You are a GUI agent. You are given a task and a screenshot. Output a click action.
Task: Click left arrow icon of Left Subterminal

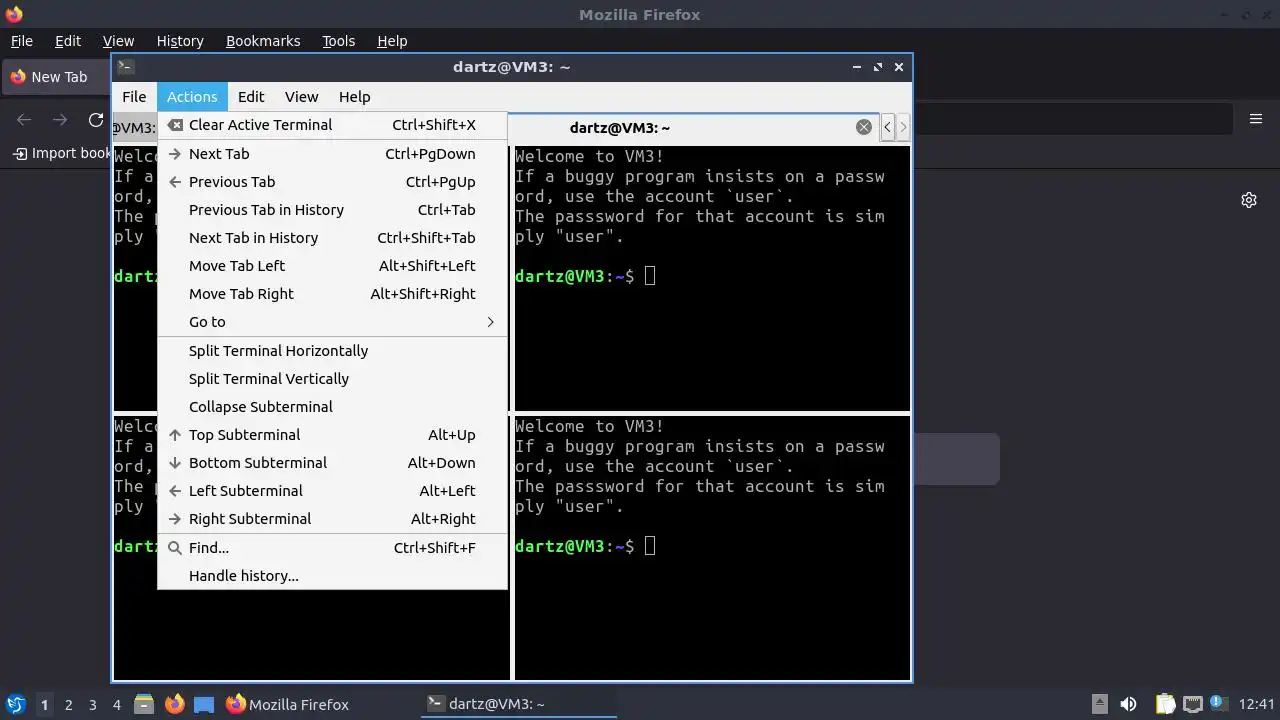175,491
